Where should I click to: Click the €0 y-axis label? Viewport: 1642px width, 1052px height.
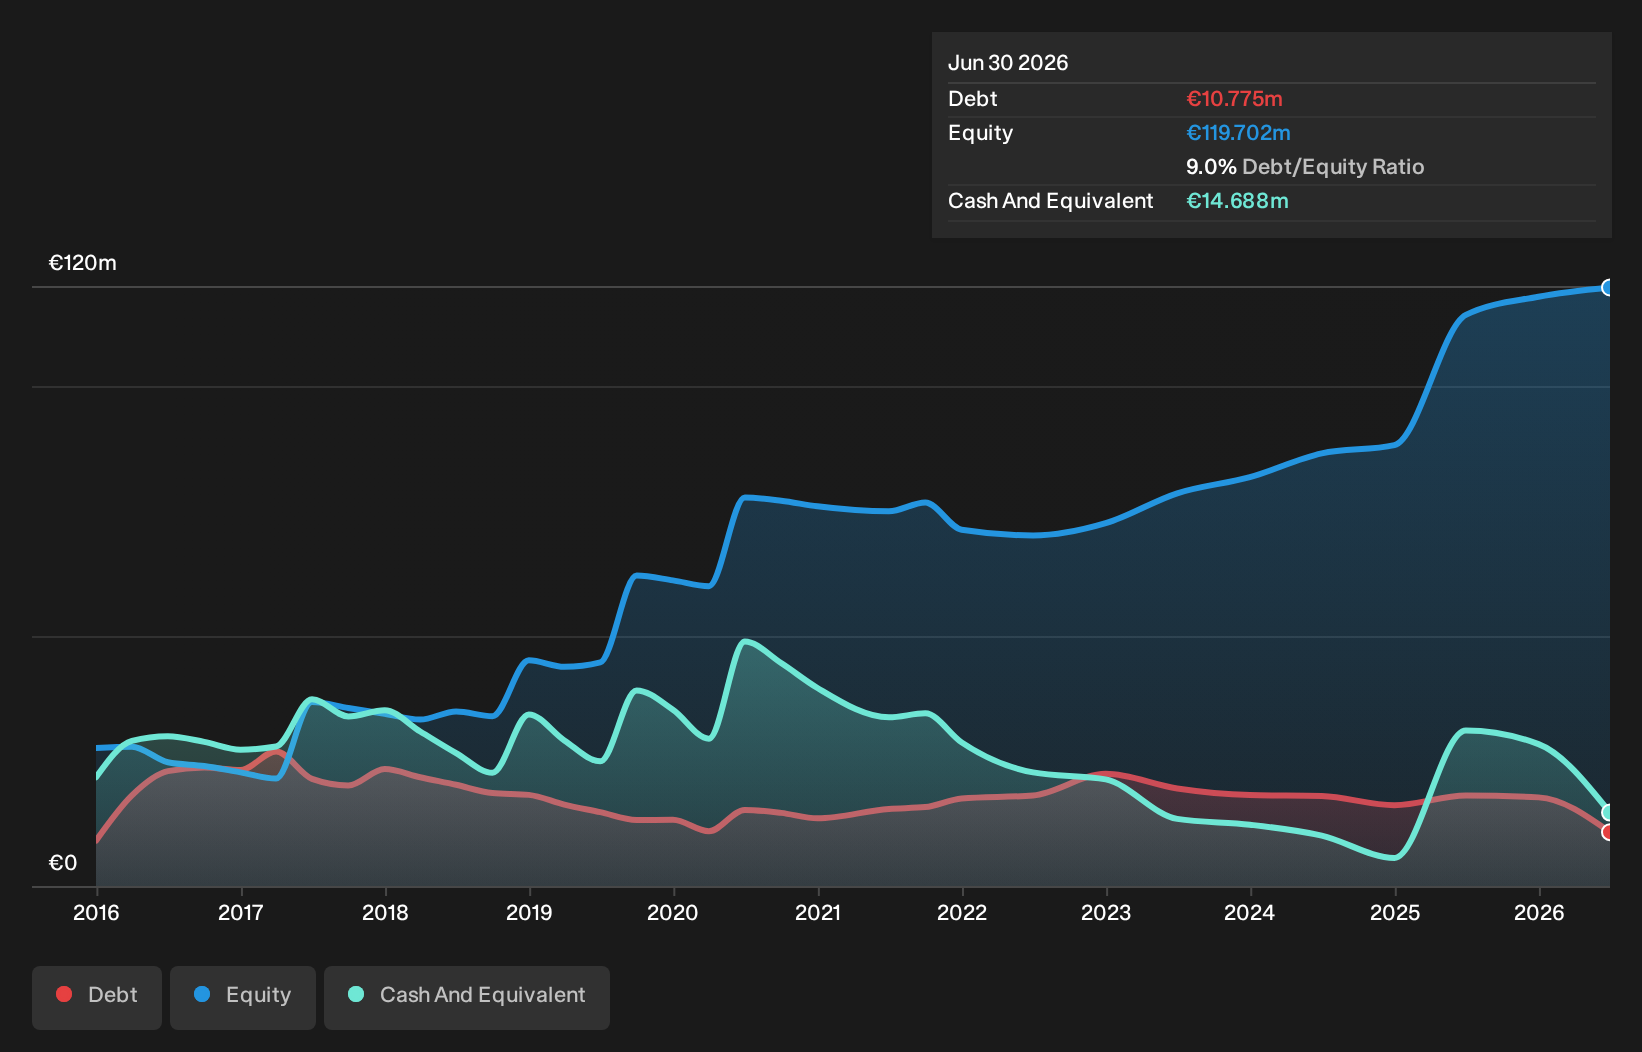(x=63, y=863)
